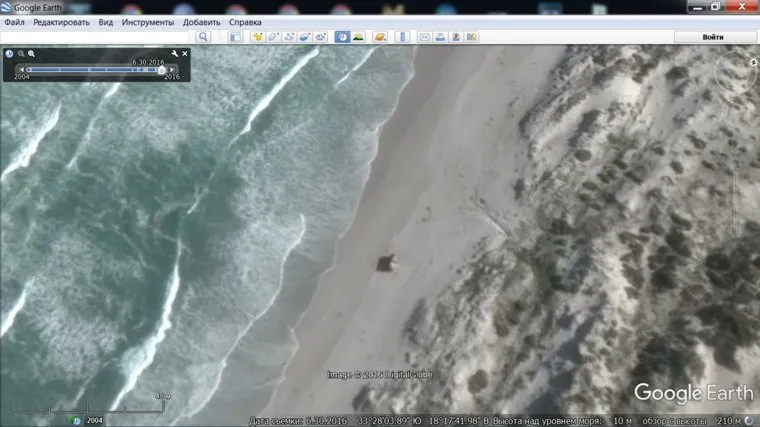Click the search magnifier icon in toolbar
This screenshot has width=760, height=427.
coord(203,37)
